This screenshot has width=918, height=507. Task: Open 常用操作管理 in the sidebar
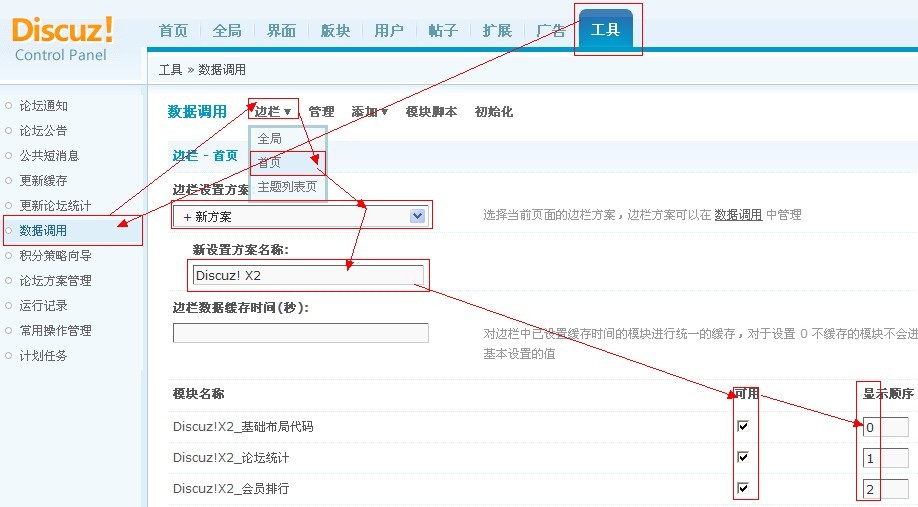pos(55,331)
